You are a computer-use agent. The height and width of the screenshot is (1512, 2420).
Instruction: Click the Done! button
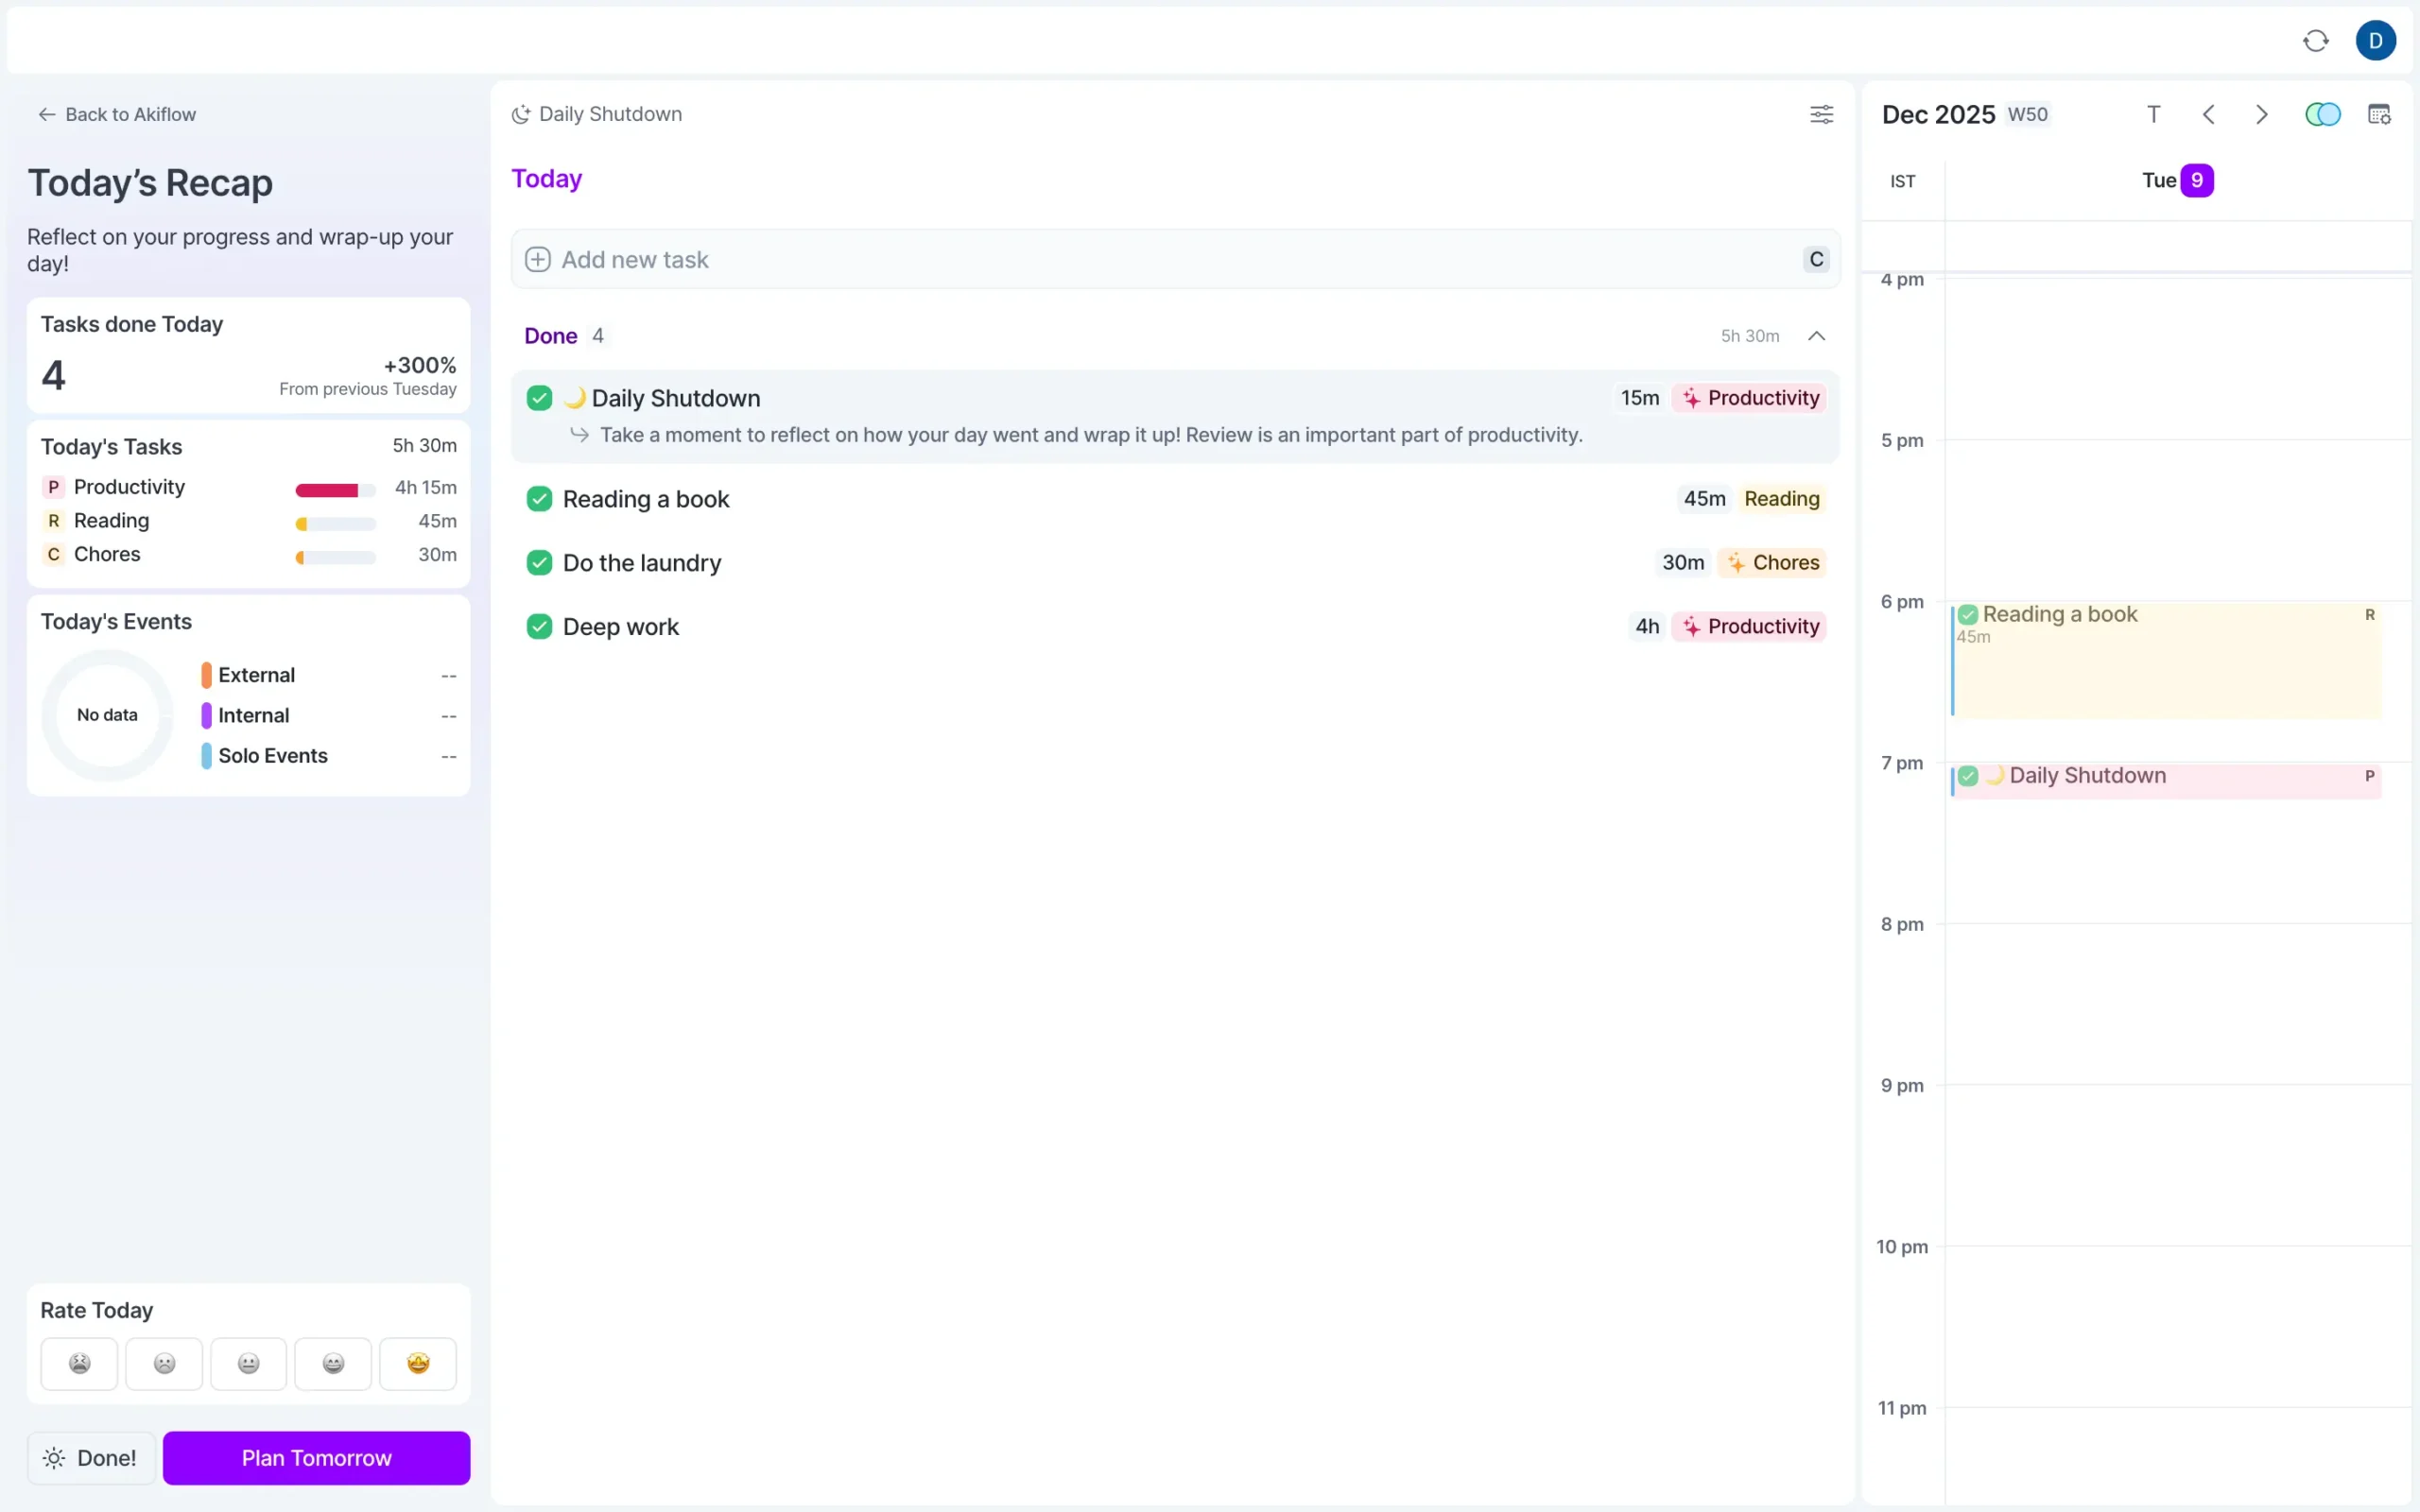click(91, 1458)
